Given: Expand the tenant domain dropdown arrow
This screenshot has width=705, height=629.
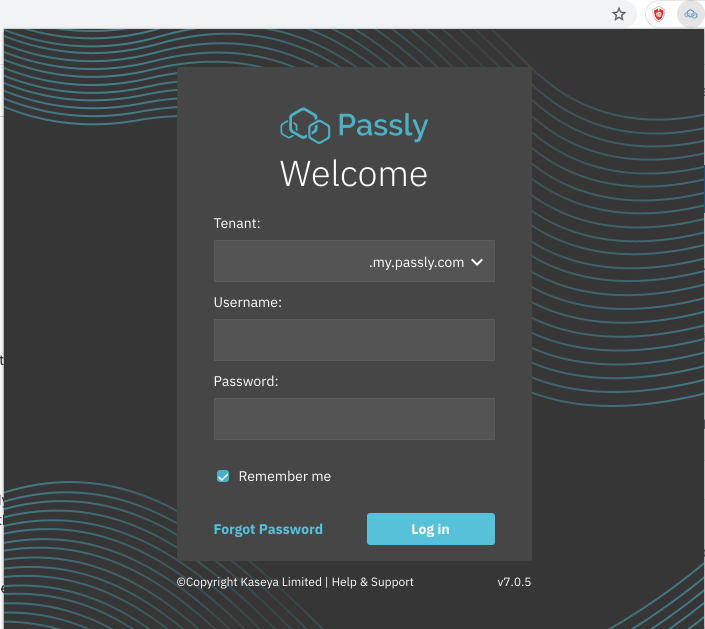Looking at the screenshot, I should coord(477,262).
